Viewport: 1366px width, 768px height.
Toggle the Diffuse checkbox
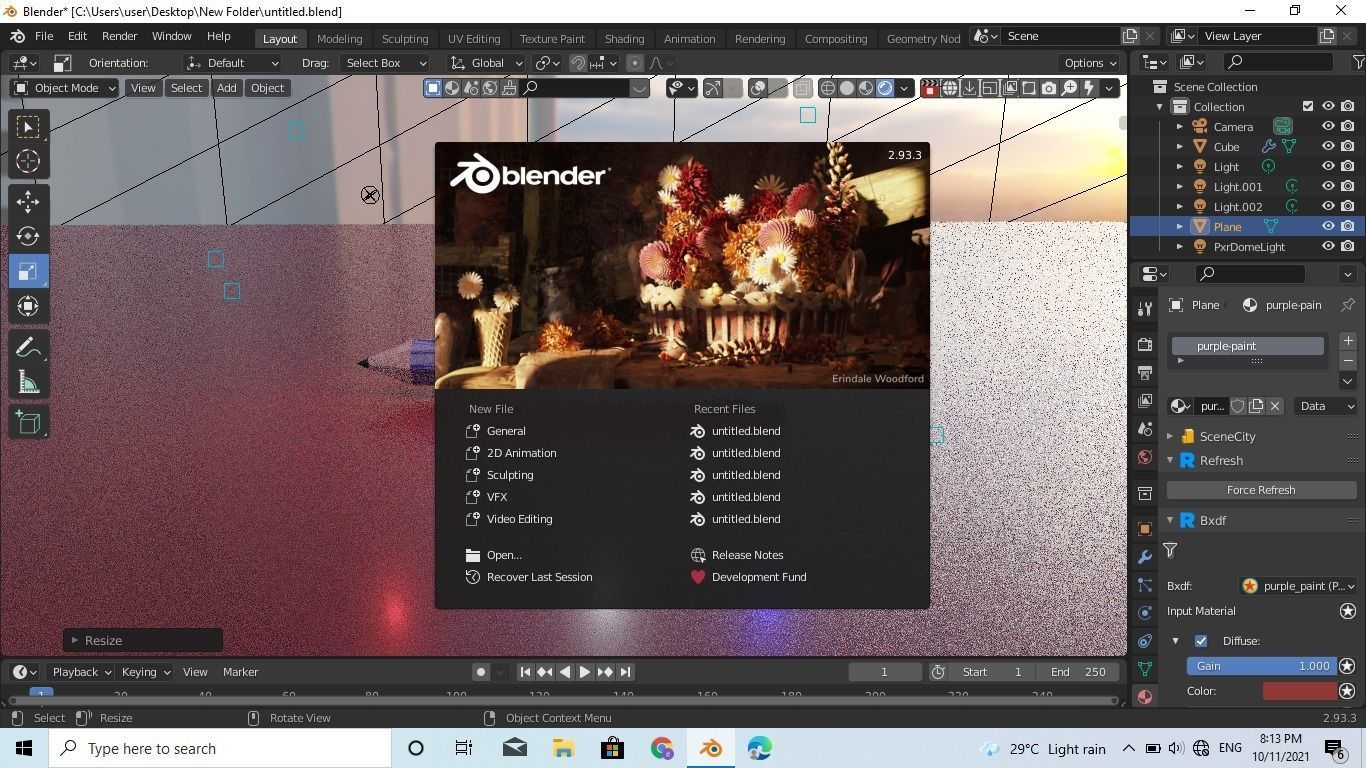[x=1201, y=641]
